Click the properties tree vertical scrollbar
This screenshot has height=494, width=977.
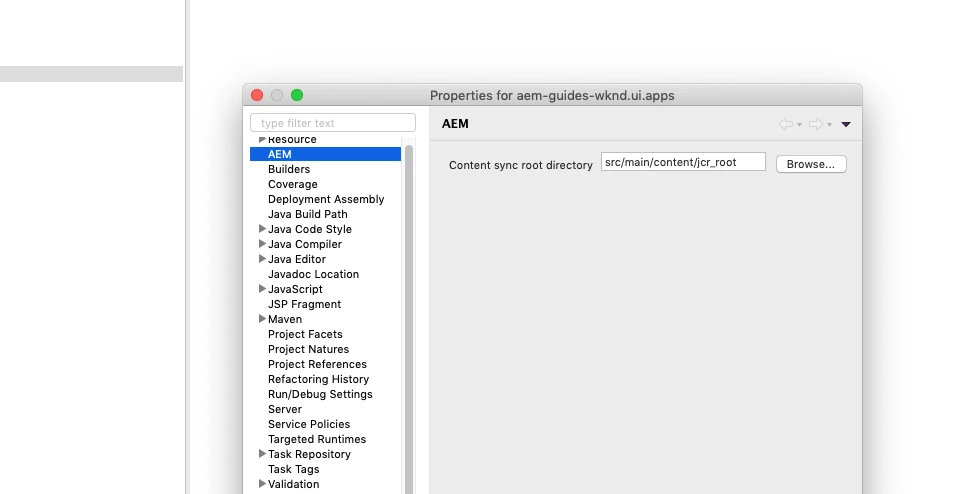(x=409, y=318)
